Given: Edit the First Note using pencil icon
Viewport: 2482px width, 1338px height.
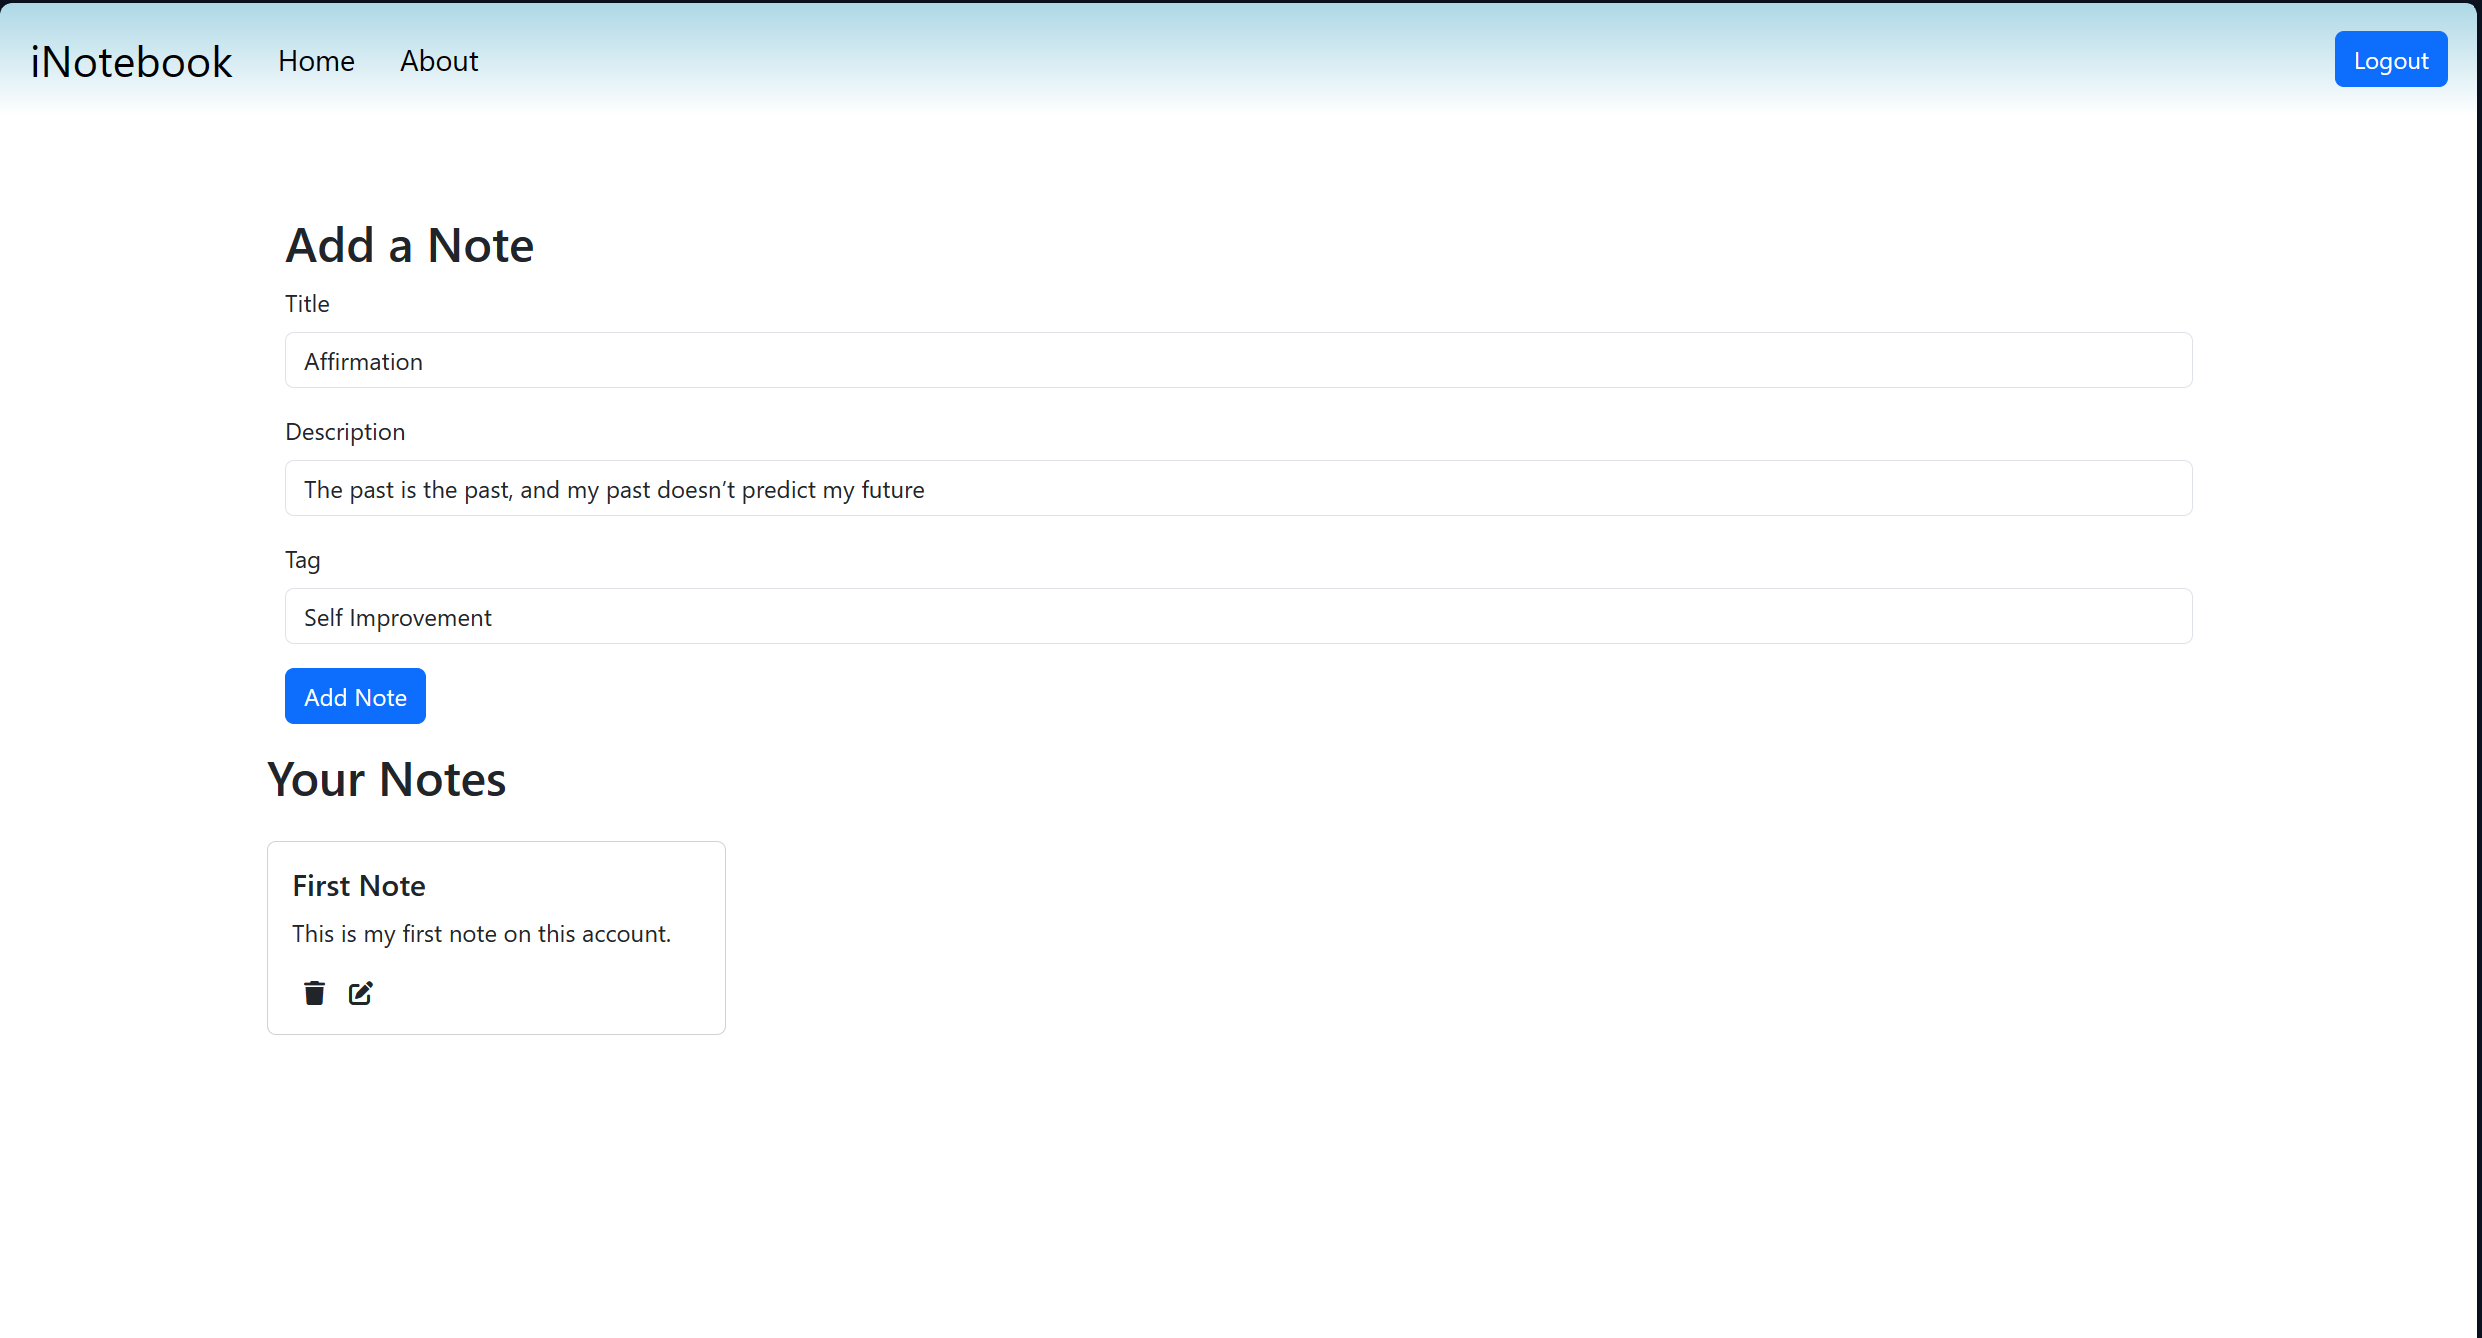Looking at the screenshot, I should (x=360, y=993).
